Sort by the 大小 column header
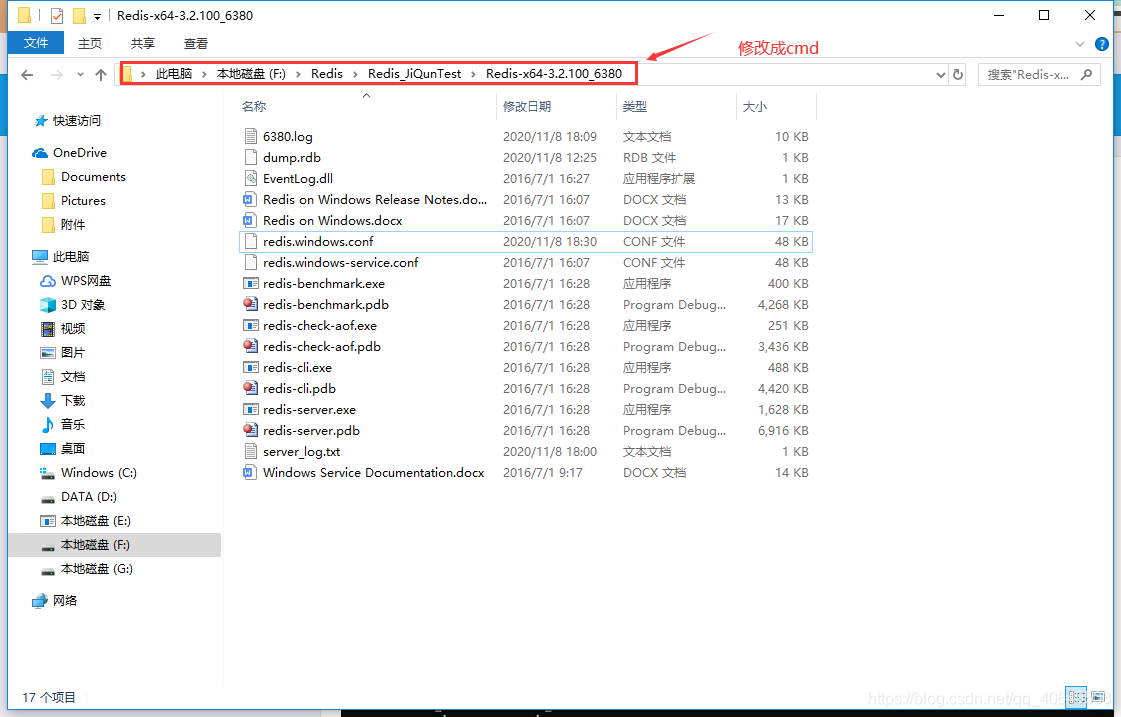 pos(755,107)
